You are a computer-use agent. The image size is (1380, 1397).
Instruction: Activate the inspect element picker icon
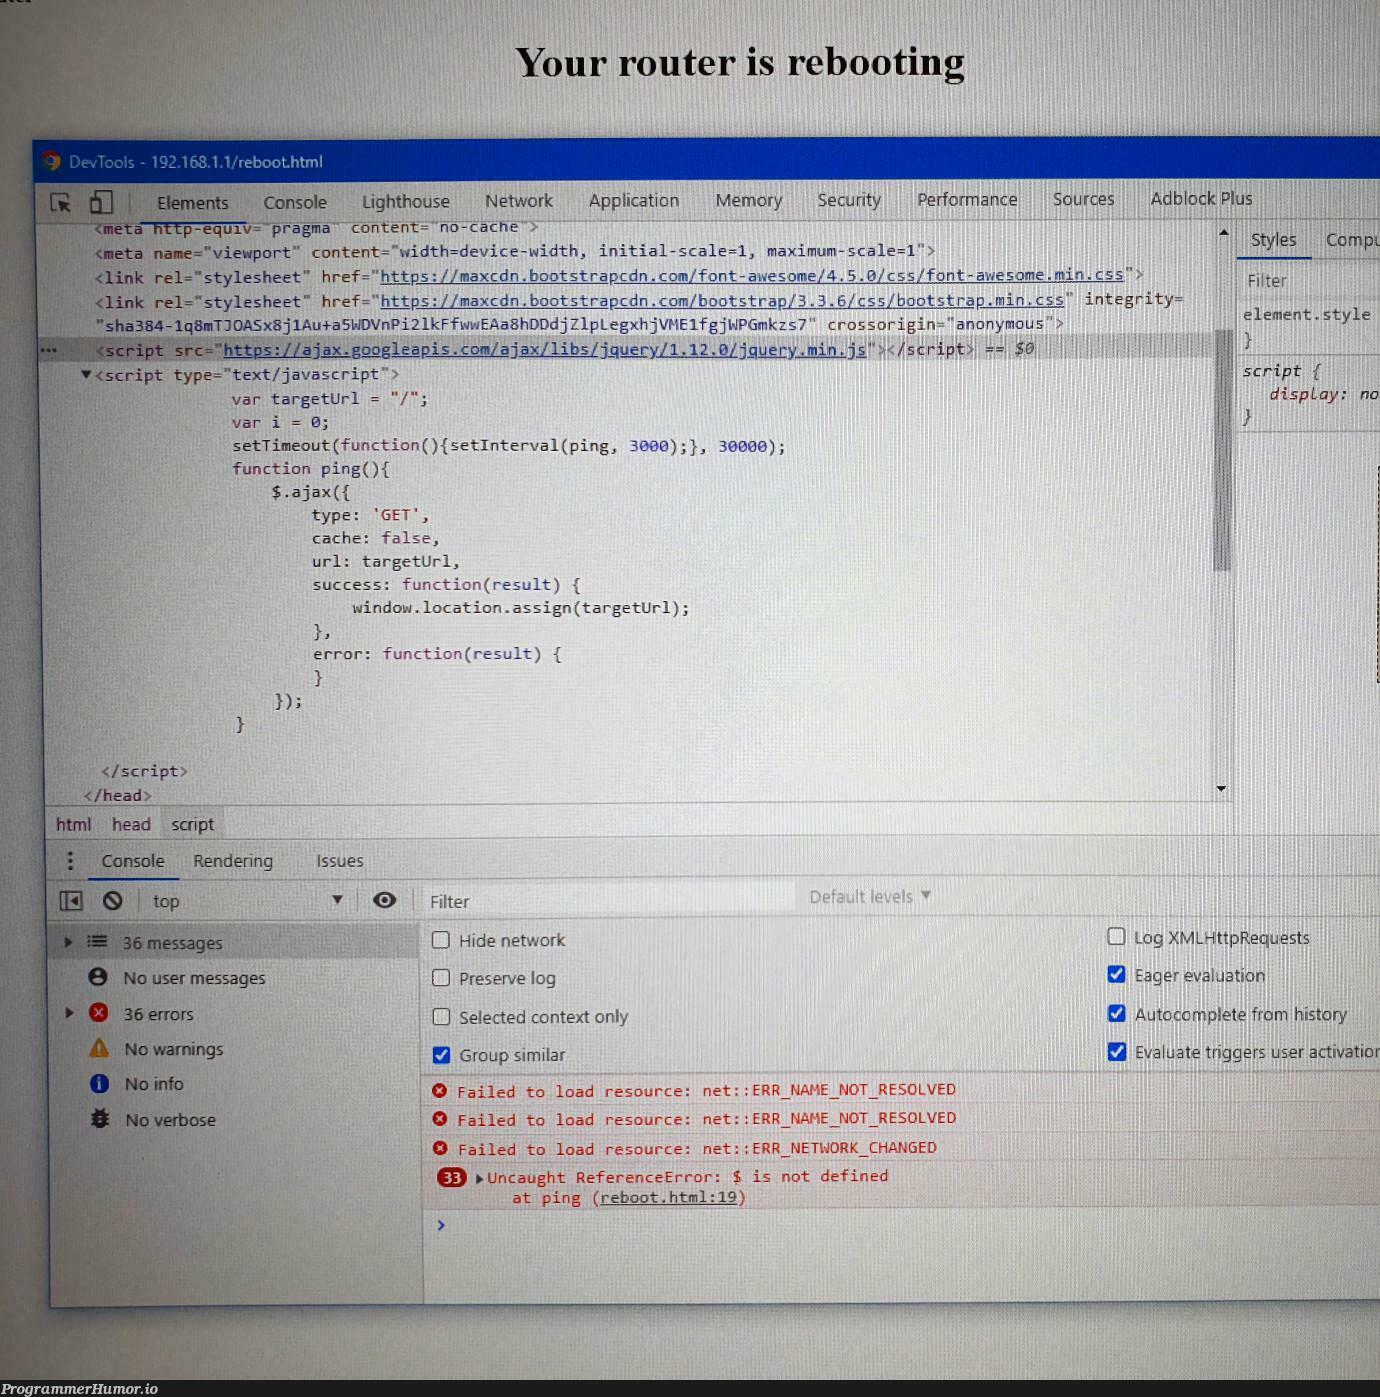point(61,203)
